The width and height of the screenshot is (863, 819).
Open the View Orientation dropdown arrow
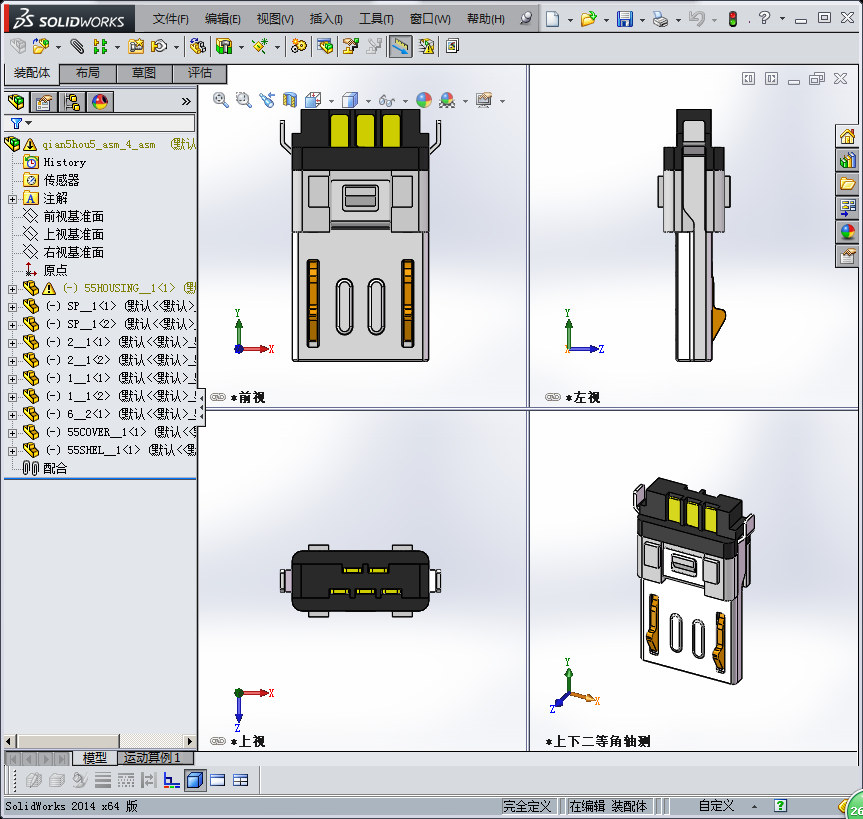click(x=331, y=101)
